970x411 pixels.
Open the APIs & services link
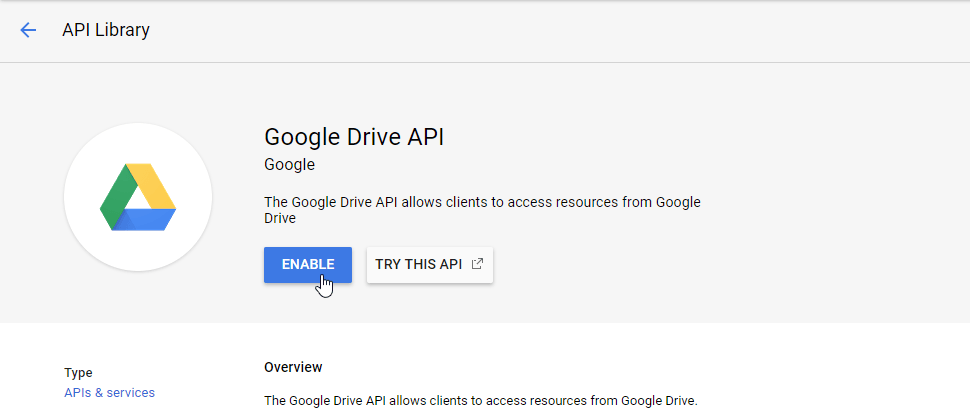109,393
